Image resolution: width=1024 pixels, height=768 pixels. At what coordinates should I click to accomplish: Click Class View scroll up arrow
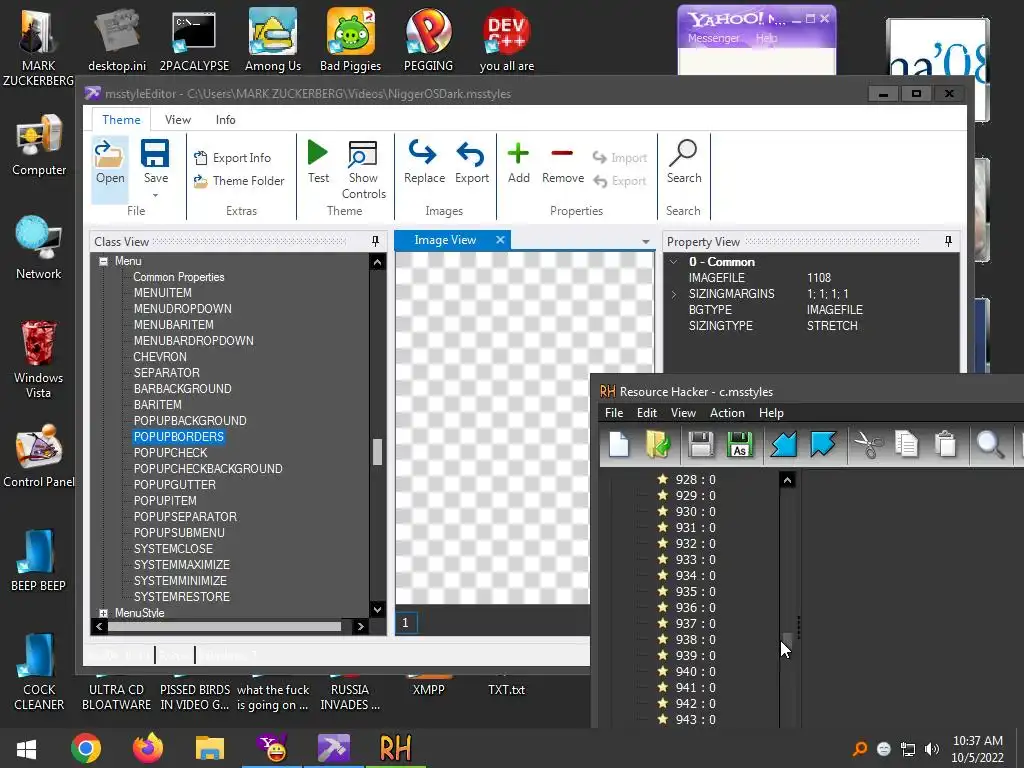point(377,263)
